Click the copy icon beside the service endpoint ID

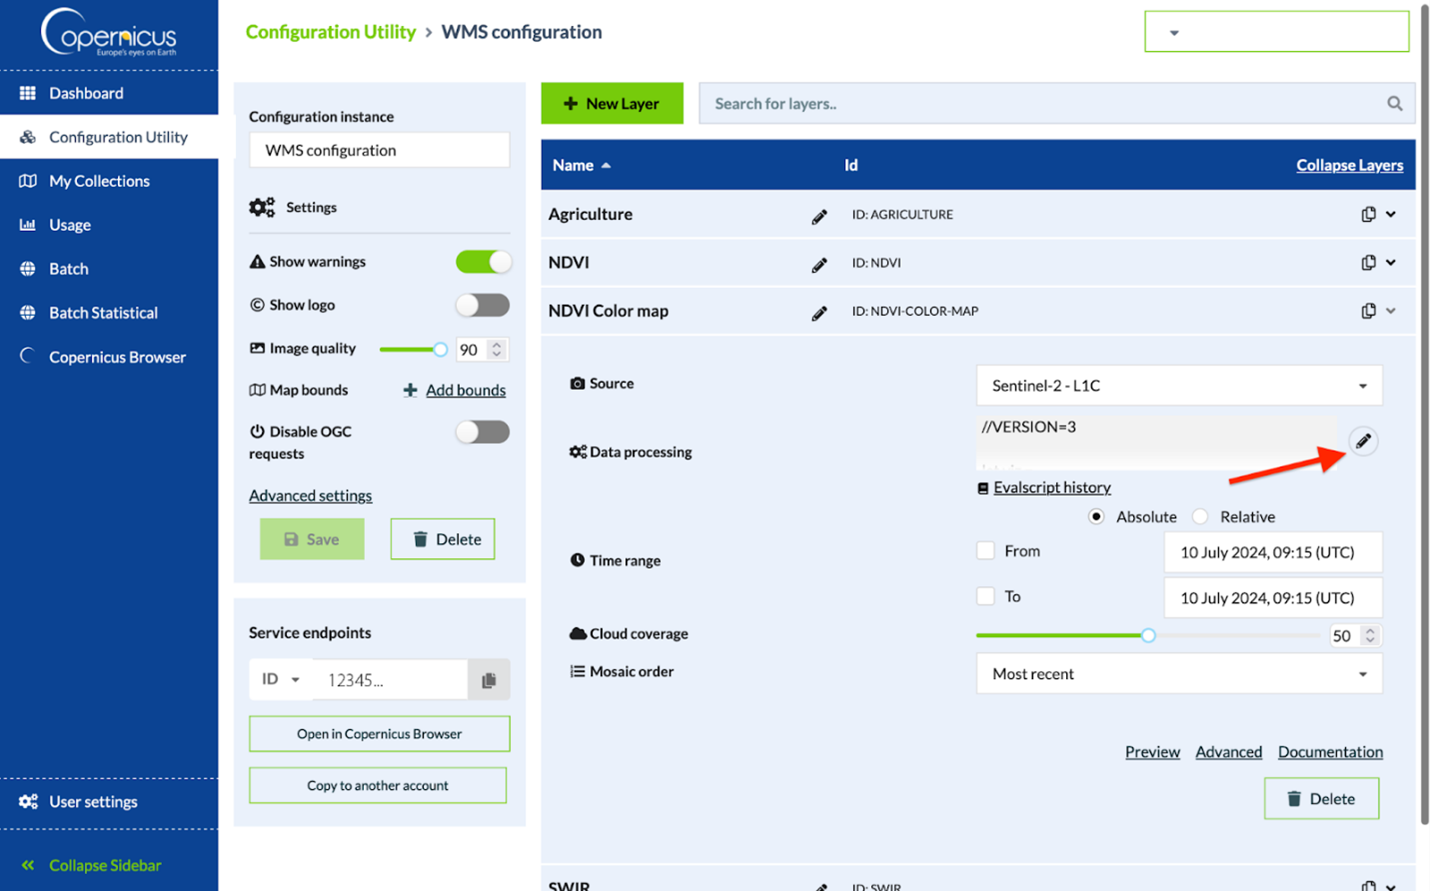pyautogui.click(x=489, y=680)
